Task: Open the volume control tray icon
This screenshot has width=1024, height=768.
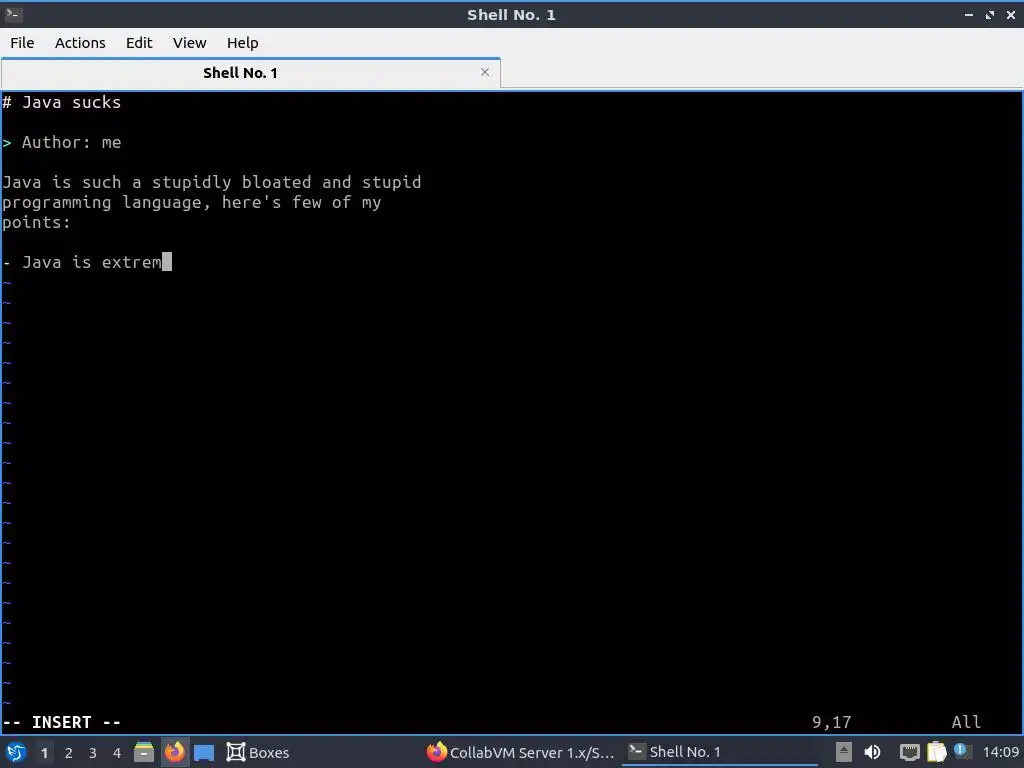Action: tap(872, 752)
